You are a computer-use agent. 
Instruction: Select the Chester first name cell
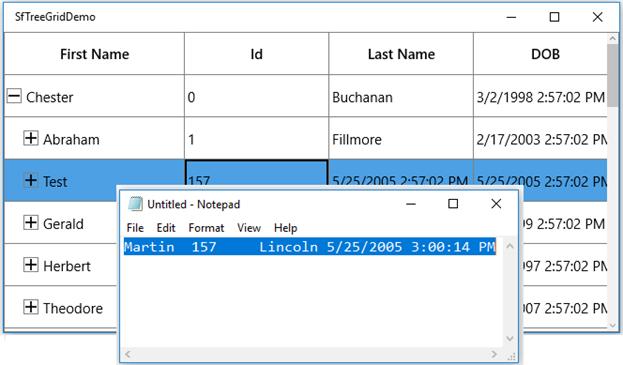tap(95, 97)
